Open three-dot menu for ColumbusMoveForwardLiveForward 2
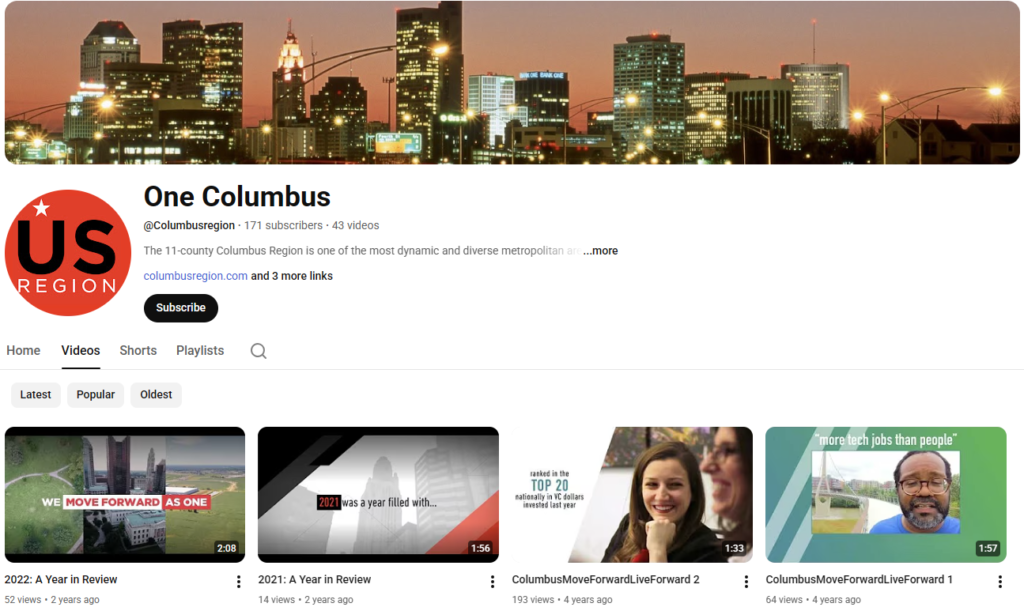 tap(746, 581)
